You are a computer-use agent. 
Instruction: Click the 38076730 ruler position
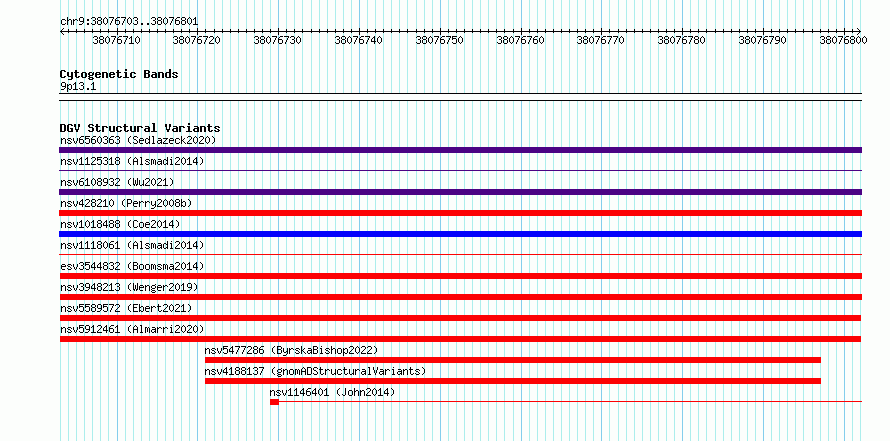point(278,40)
